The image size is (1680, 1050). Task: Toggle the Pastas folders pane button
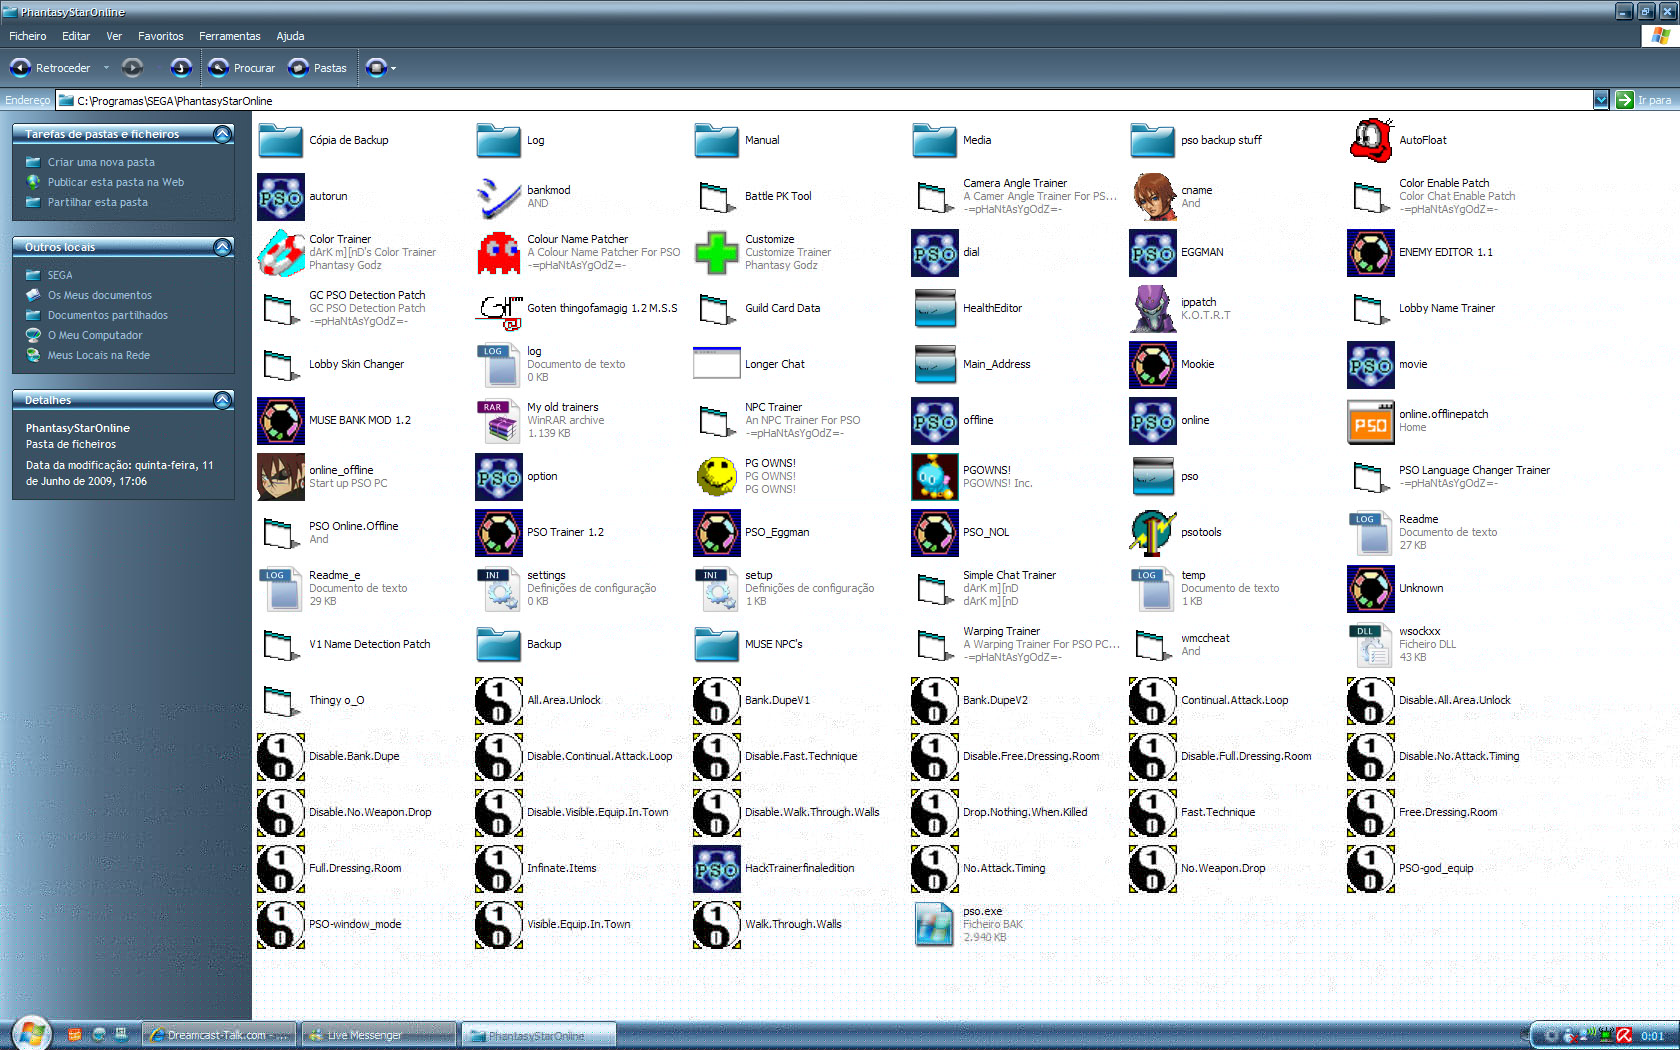[318, 68]
